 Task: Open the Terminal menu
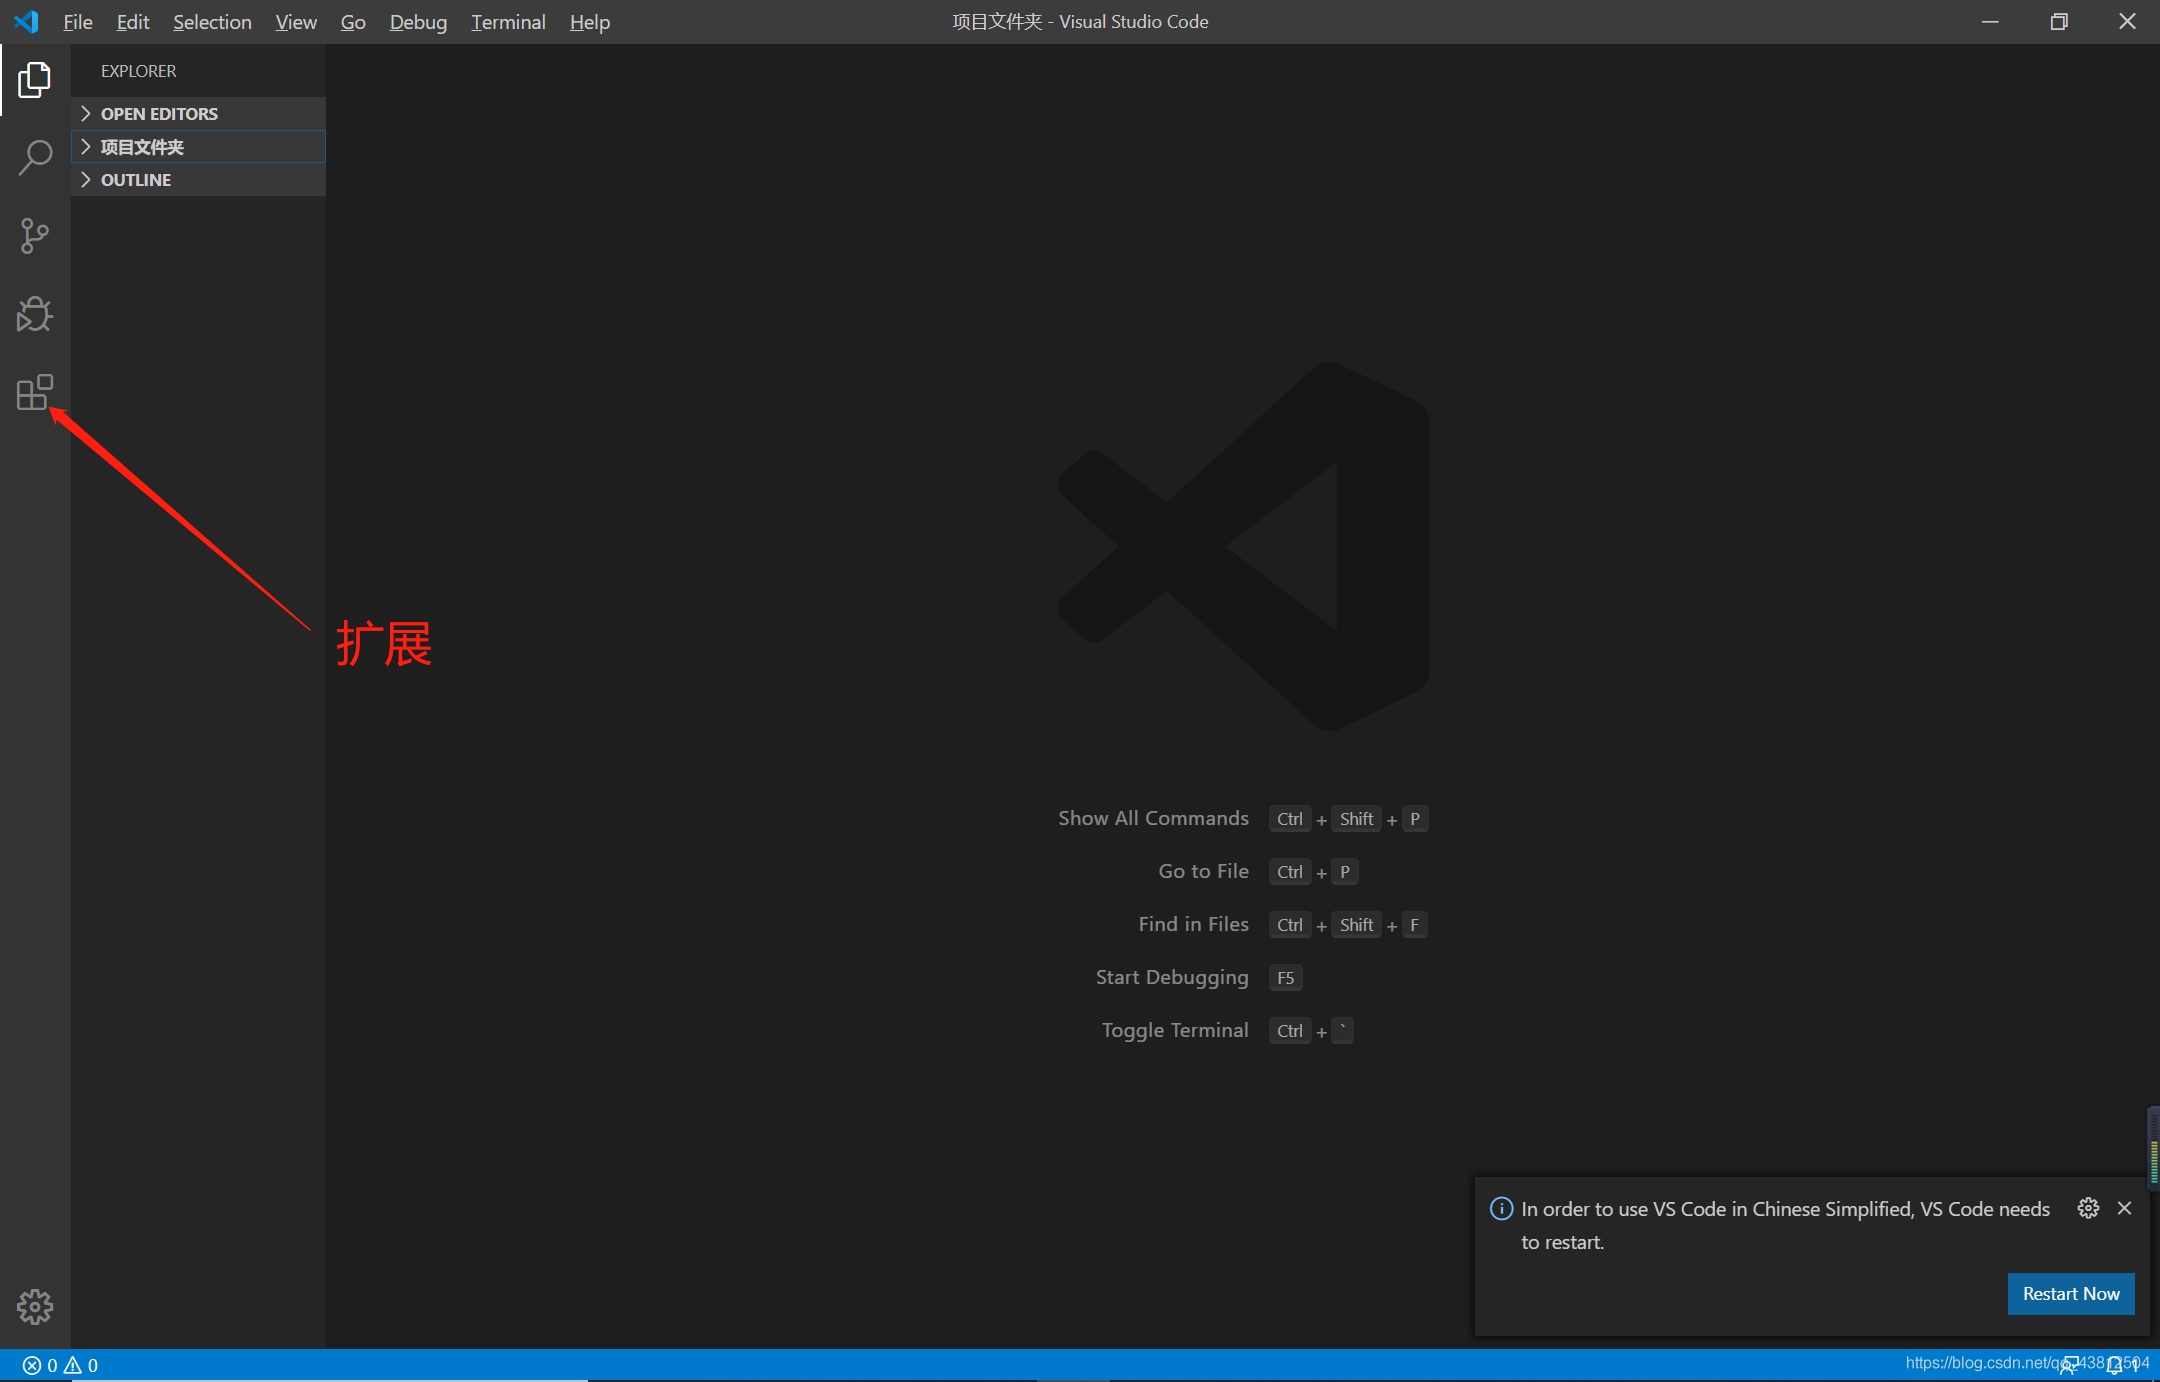point(508,21)
